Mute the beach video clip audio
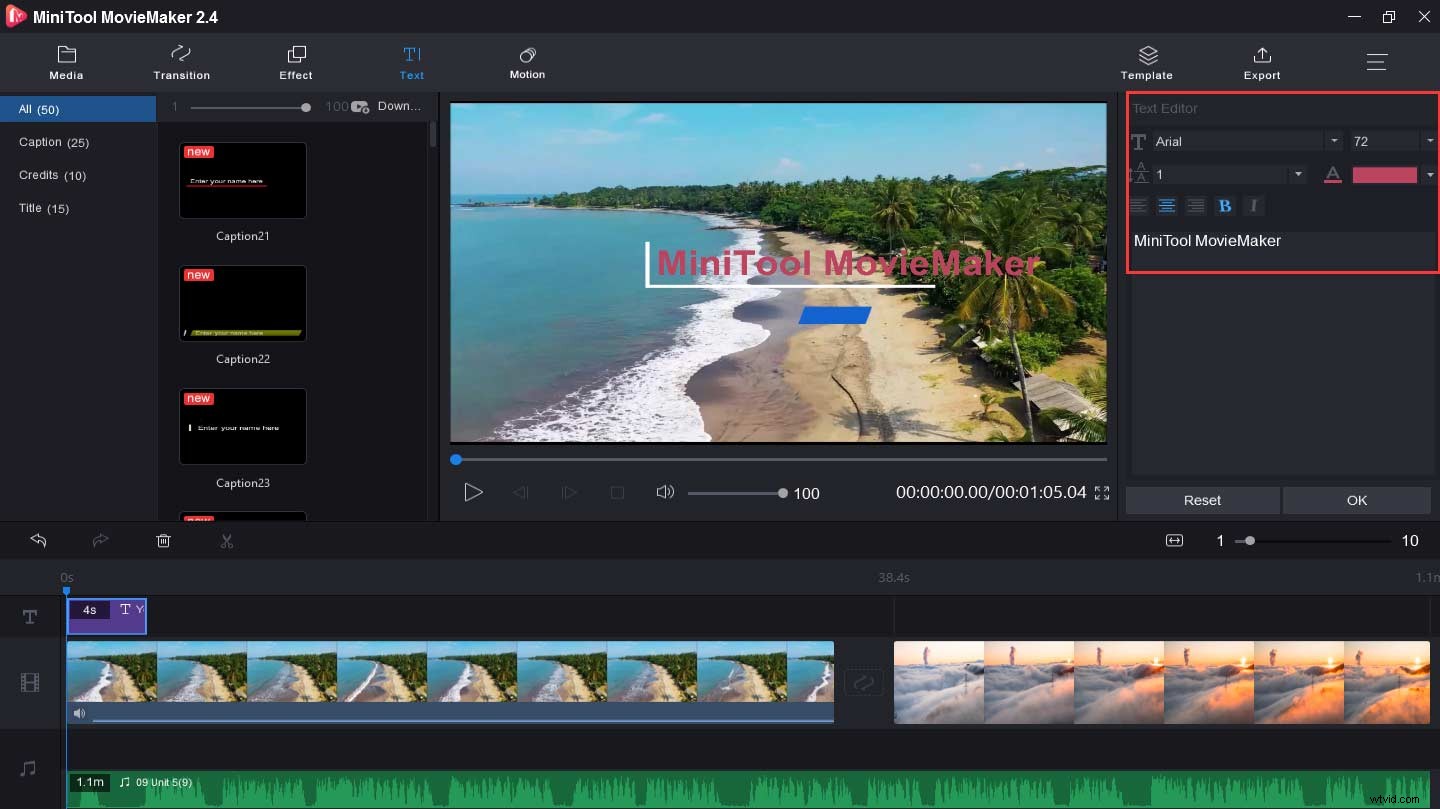The height and width of the screenshot is (809, 1440). pos(79,713)
